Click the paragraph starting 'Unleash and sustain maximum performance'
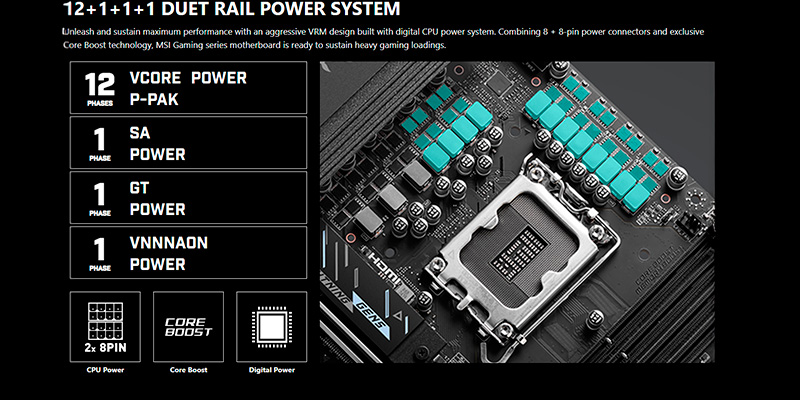The height and width of the screenshot is (400, 800). click(x=383, y=38)
